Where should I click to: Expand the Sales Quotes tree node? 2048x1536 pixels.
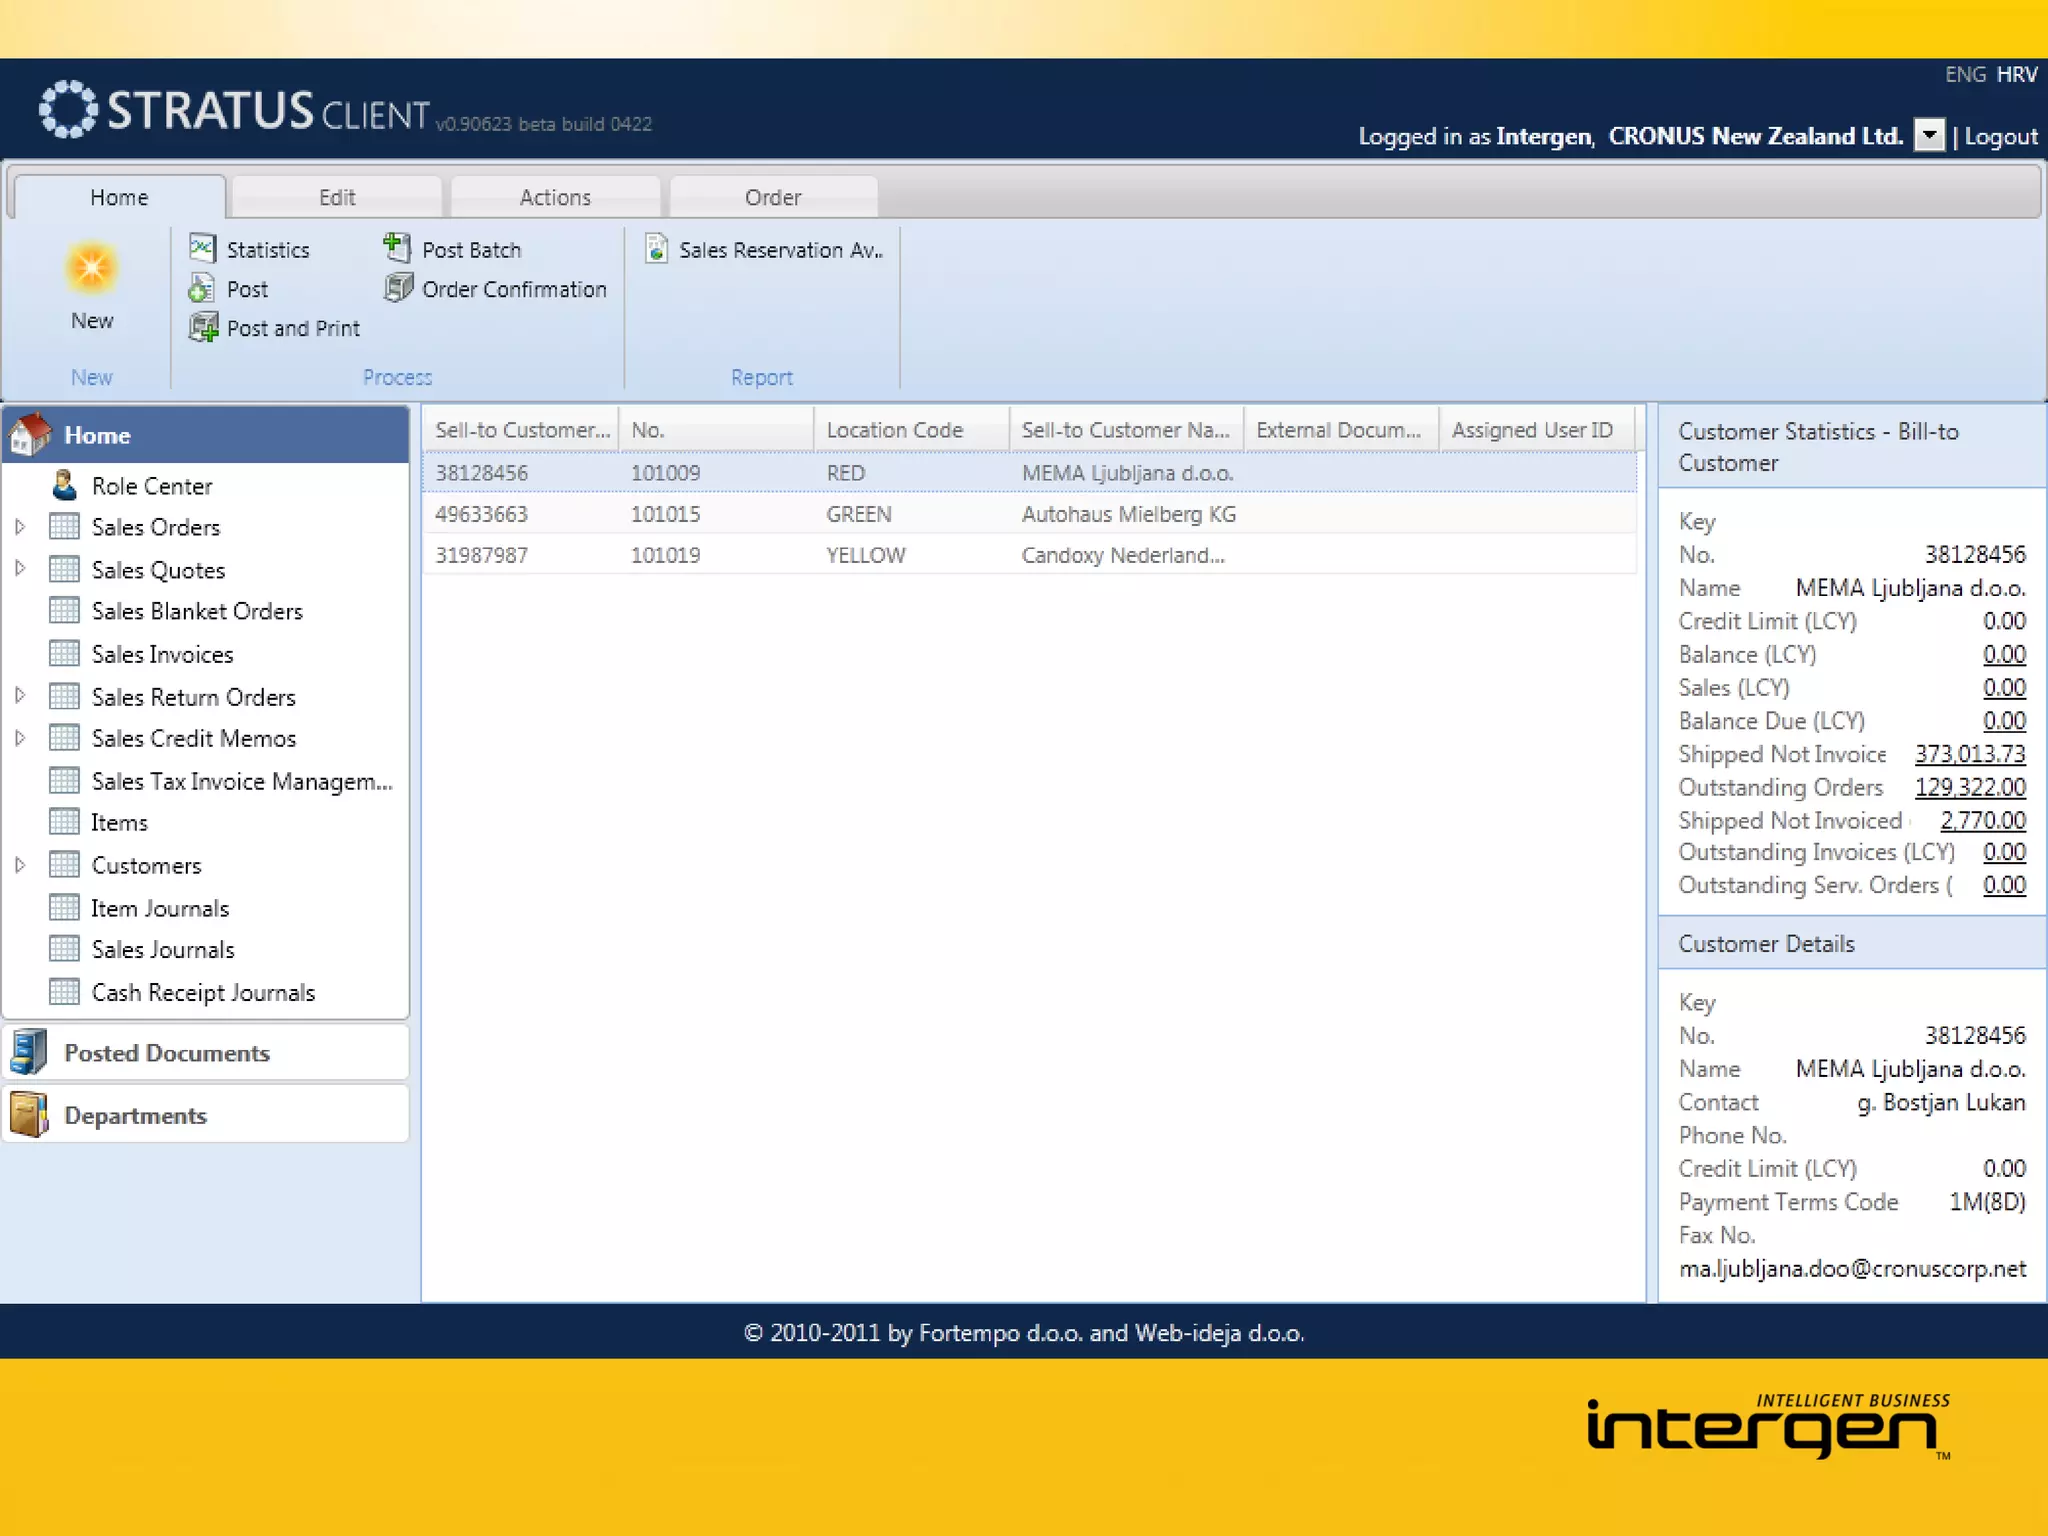click(20, 568)
